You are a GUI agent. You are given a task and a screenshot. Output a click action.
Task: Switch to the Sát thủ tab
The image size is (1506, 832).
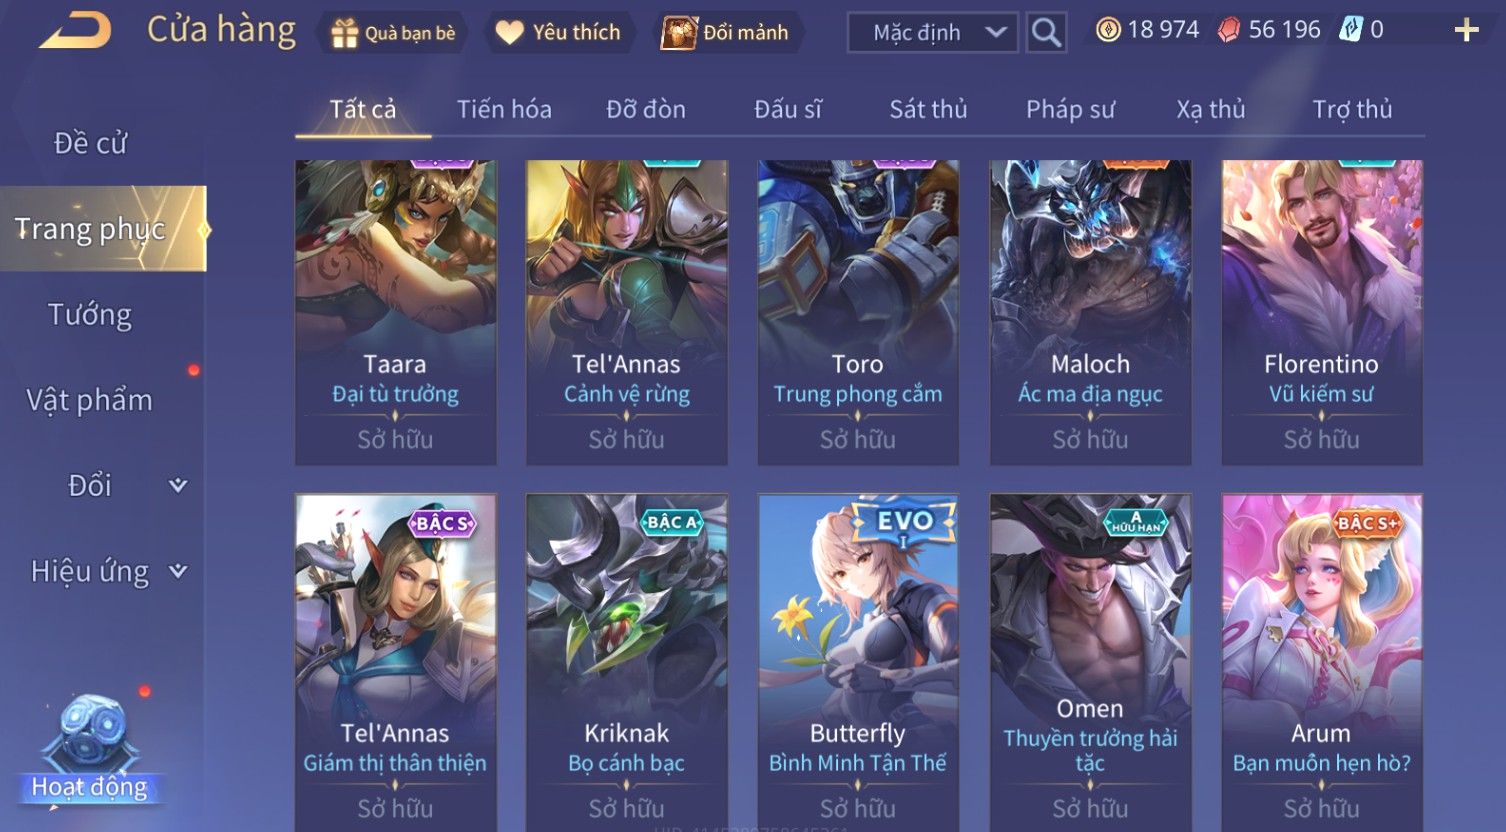coord(928,109)
